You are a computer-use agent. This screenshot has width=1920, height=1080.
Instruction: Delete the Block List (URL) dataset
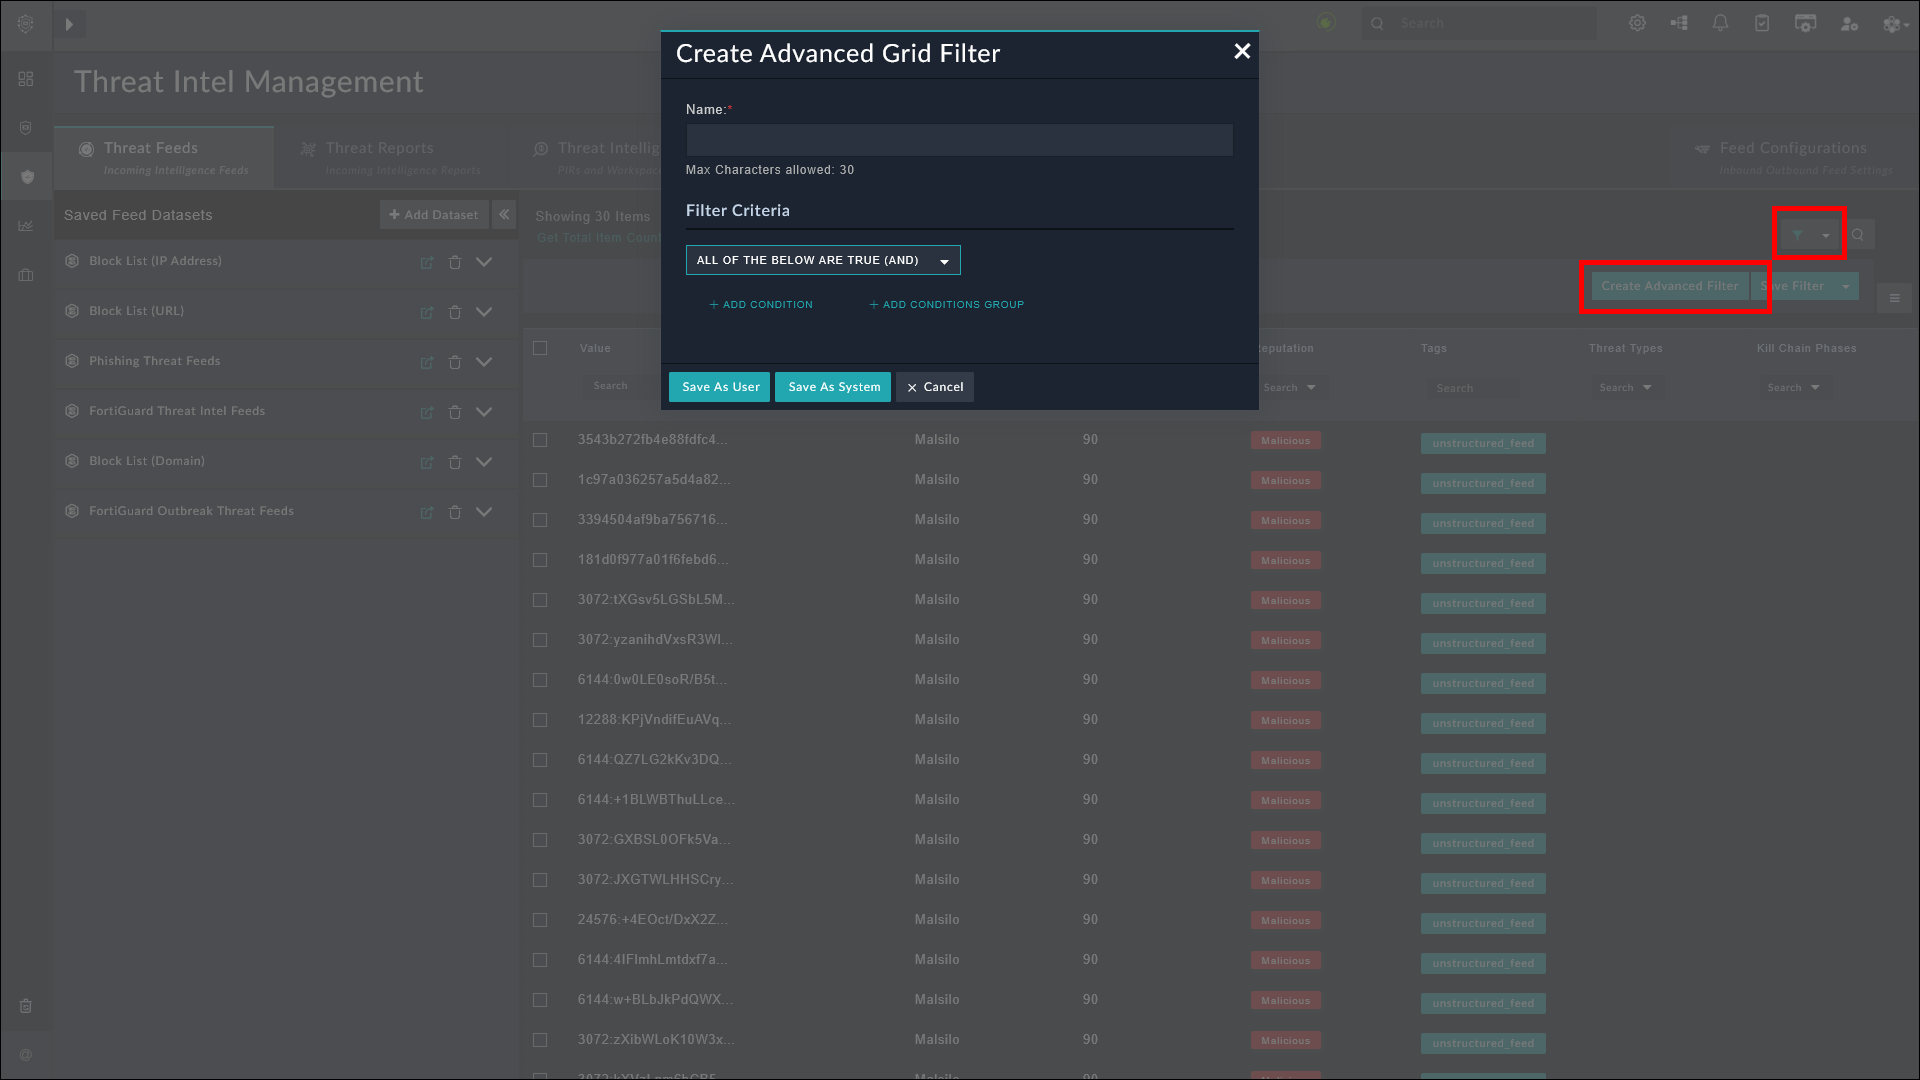(x=455, y=312)
